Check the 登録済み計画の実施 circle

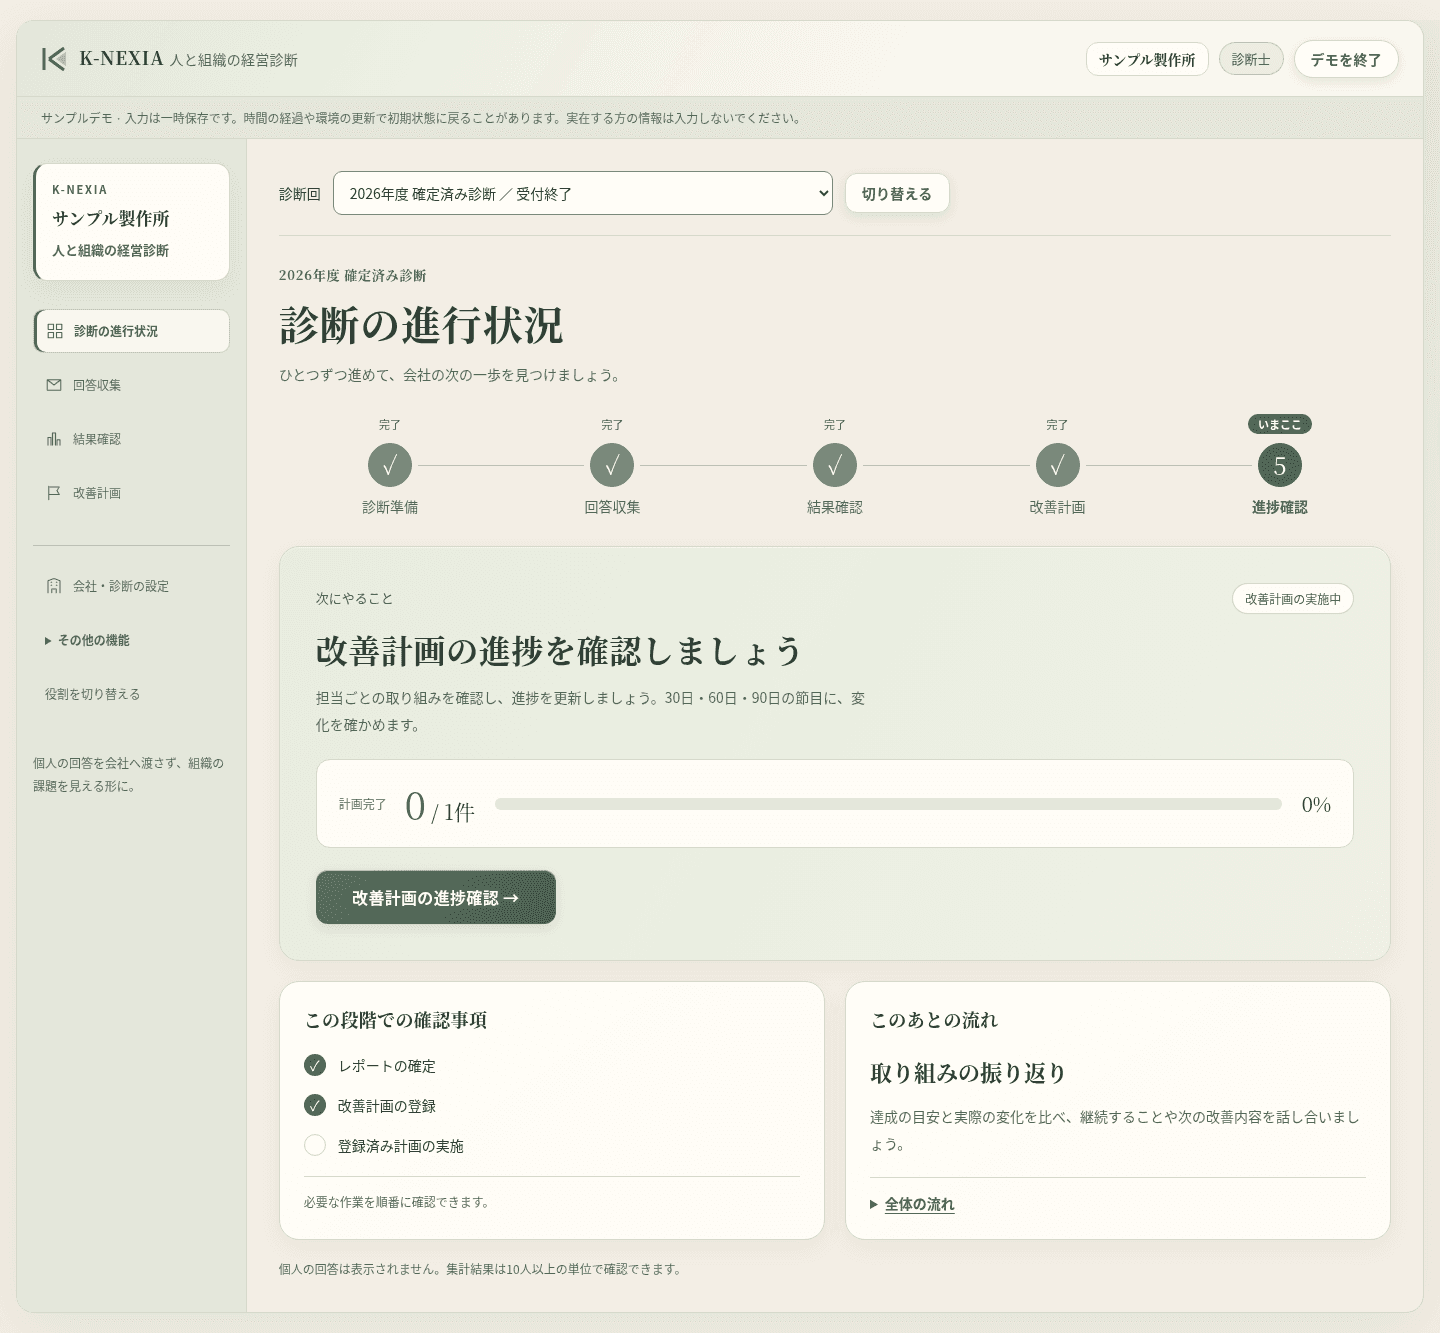315,1145
